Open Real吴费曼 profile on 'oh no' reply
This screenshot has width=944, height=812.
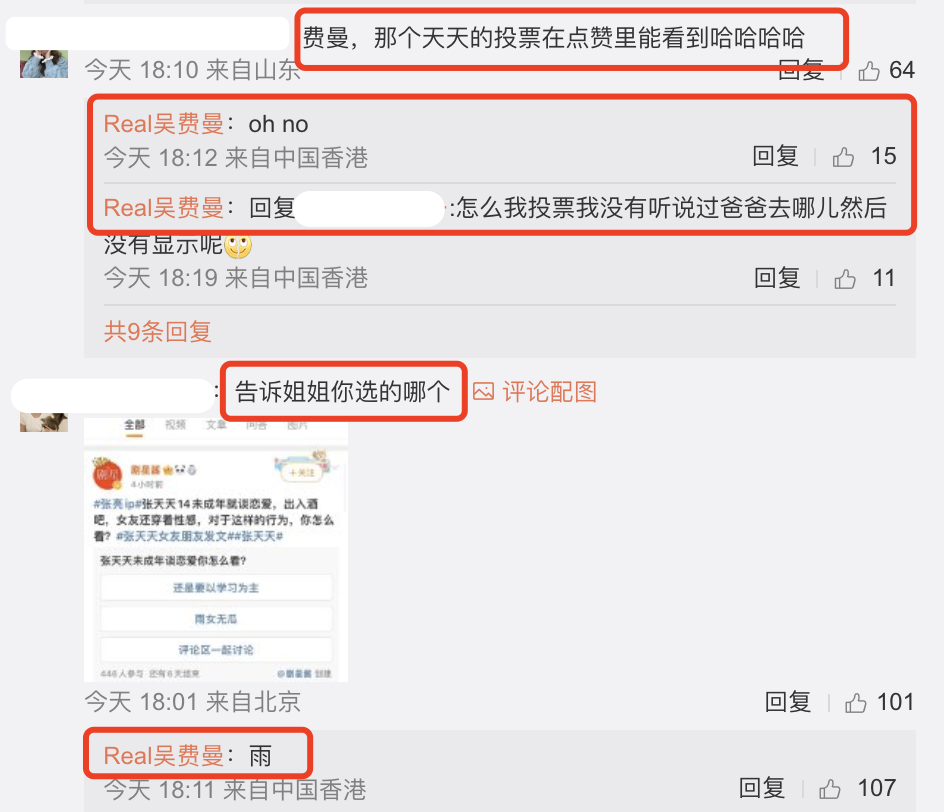click(164, 124)
